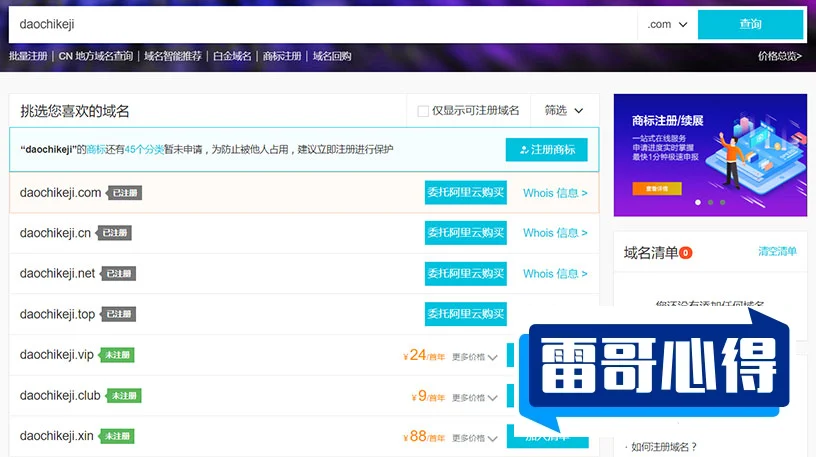
Task: Open Whois 信息 for daochikeji.com
Action: [x=555, y=193]
